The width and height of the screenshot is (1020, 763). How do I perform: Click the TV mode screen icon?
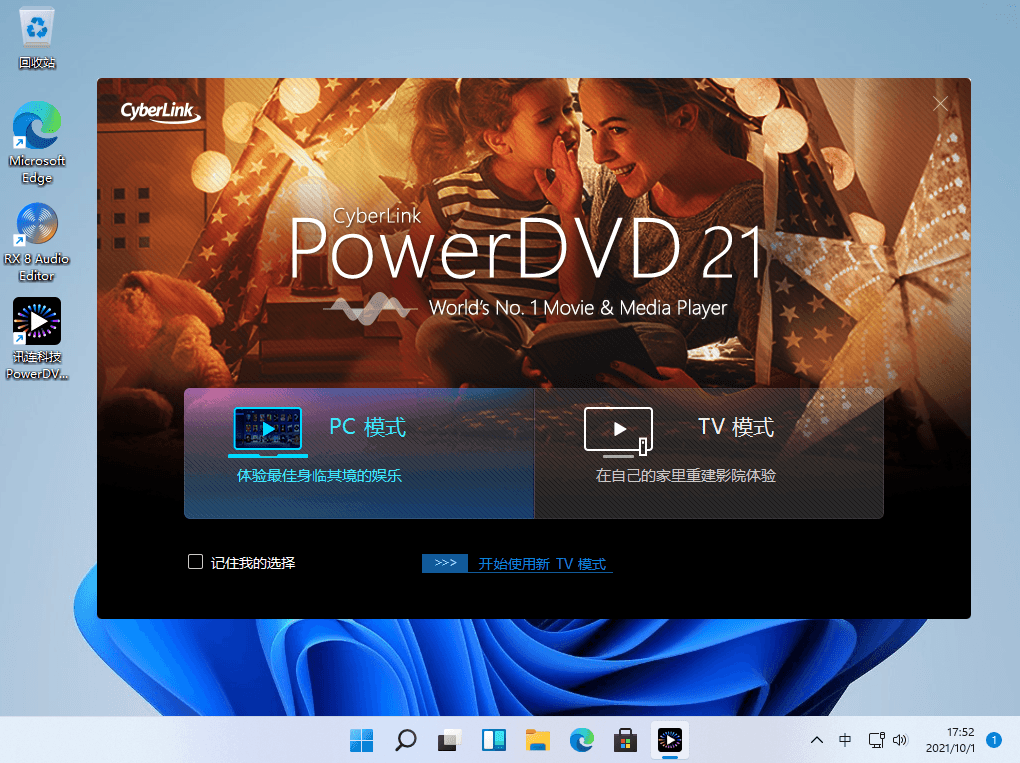coord(619,431)
